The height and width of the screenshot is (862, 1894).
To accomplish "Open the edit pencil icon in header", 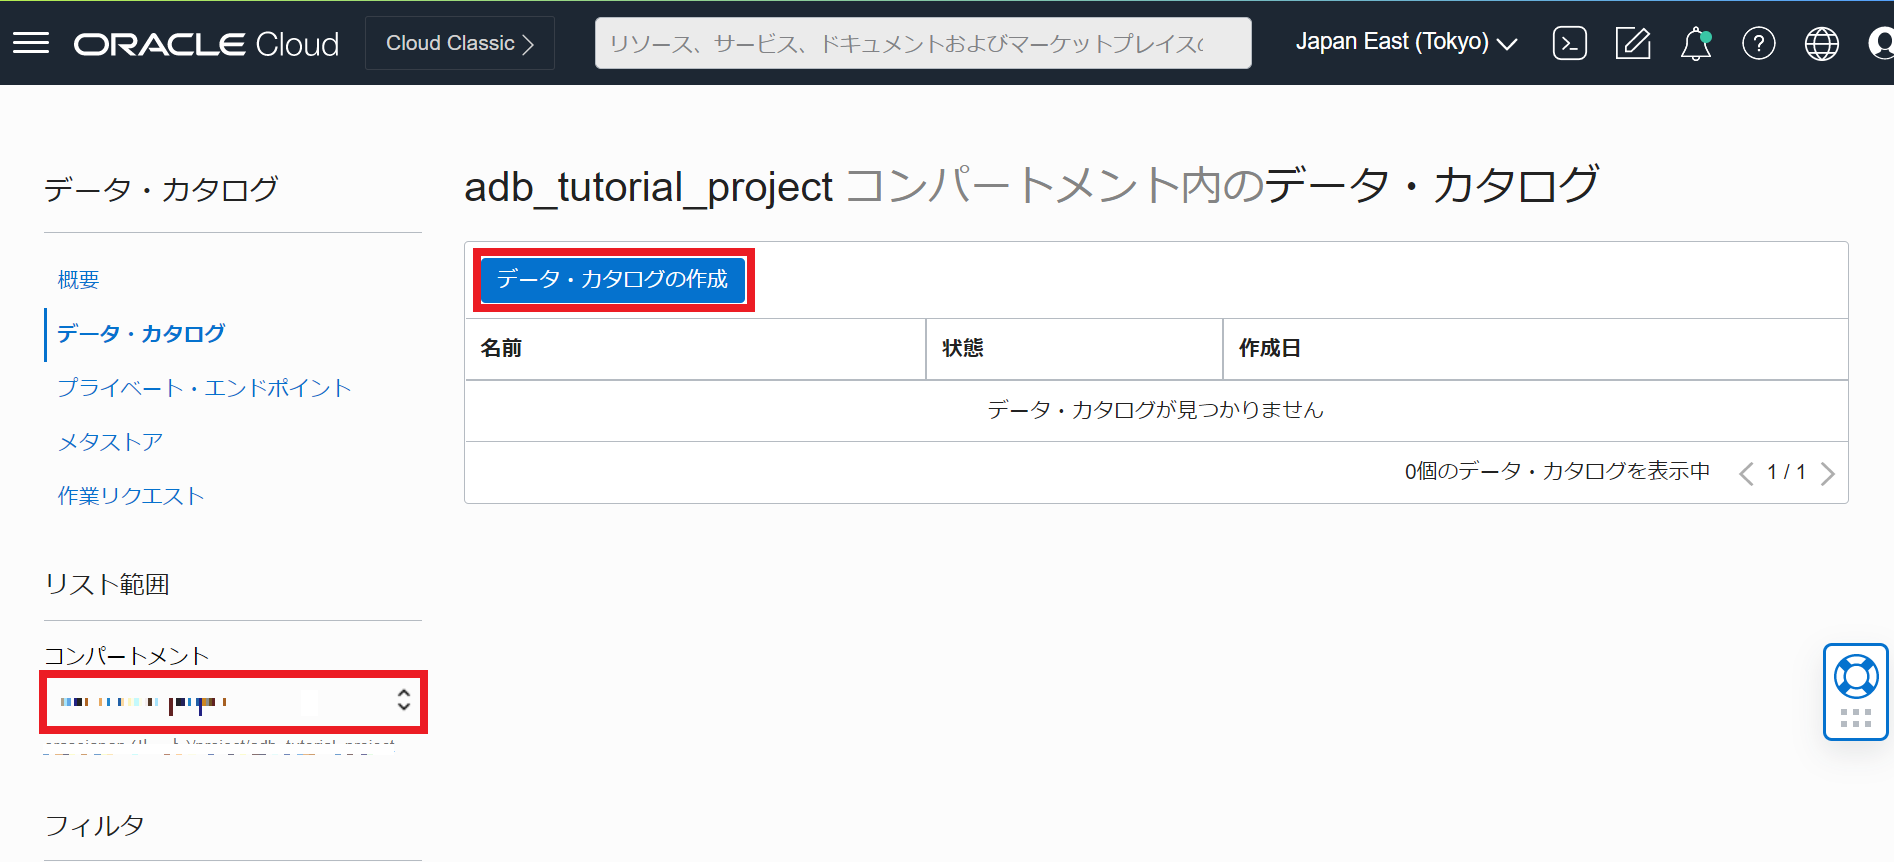I will tap(1632, 43).
